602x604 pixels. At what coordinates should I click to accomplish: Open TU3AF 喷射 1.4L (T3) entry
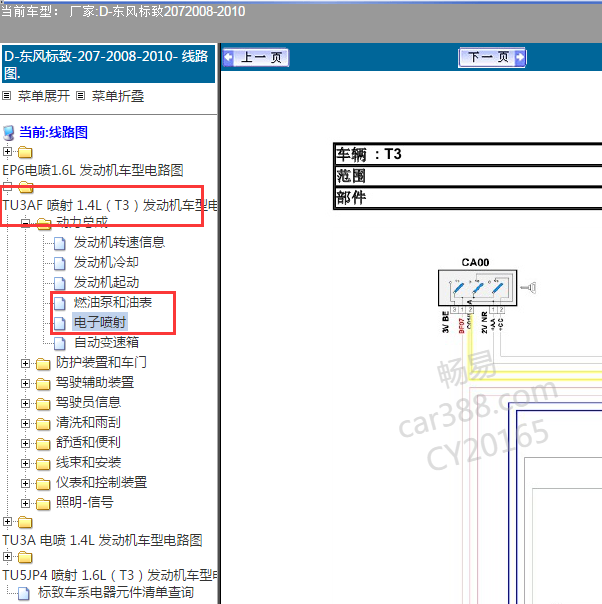109,205
